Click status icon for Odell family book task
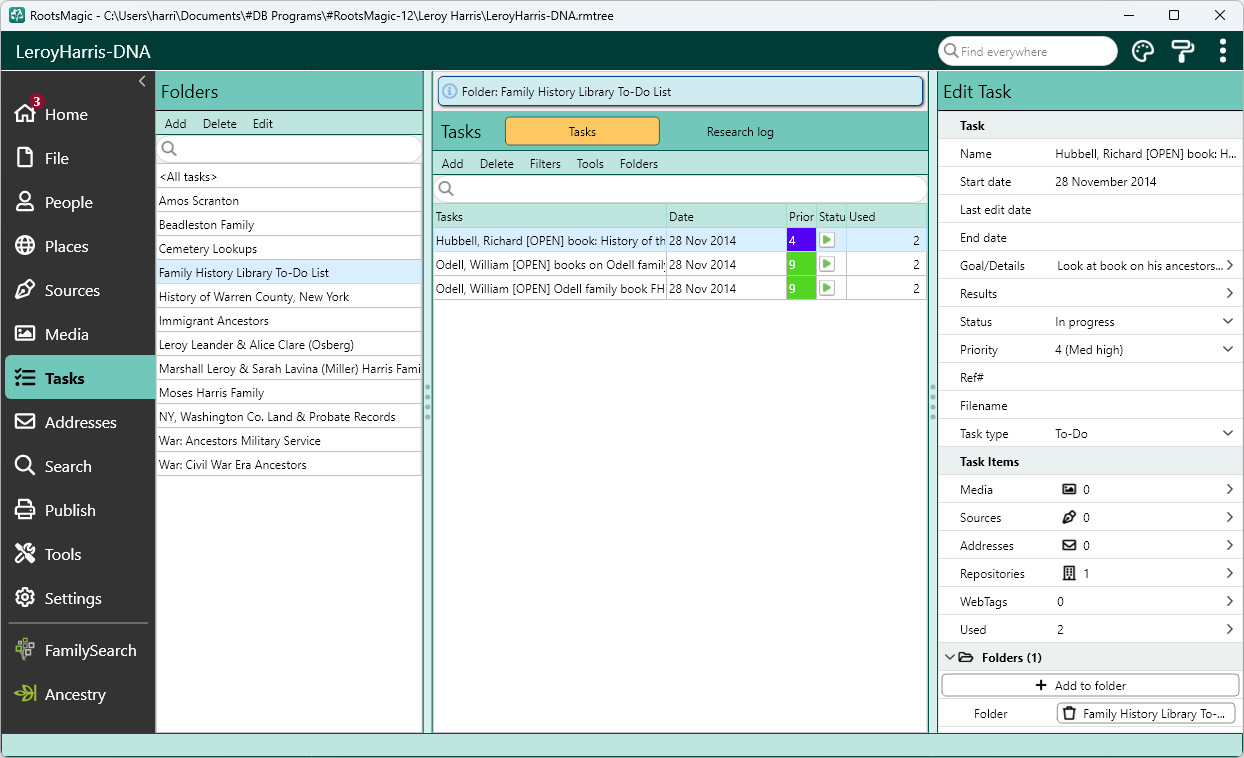 coord(827,288)
